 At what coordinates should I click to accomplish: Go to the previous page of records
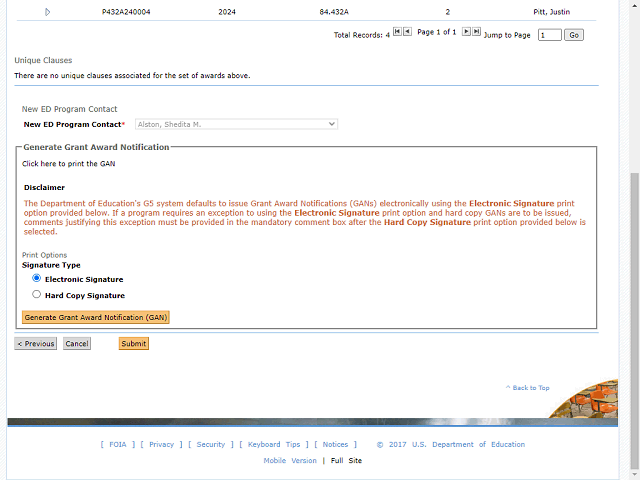[407, 31]
